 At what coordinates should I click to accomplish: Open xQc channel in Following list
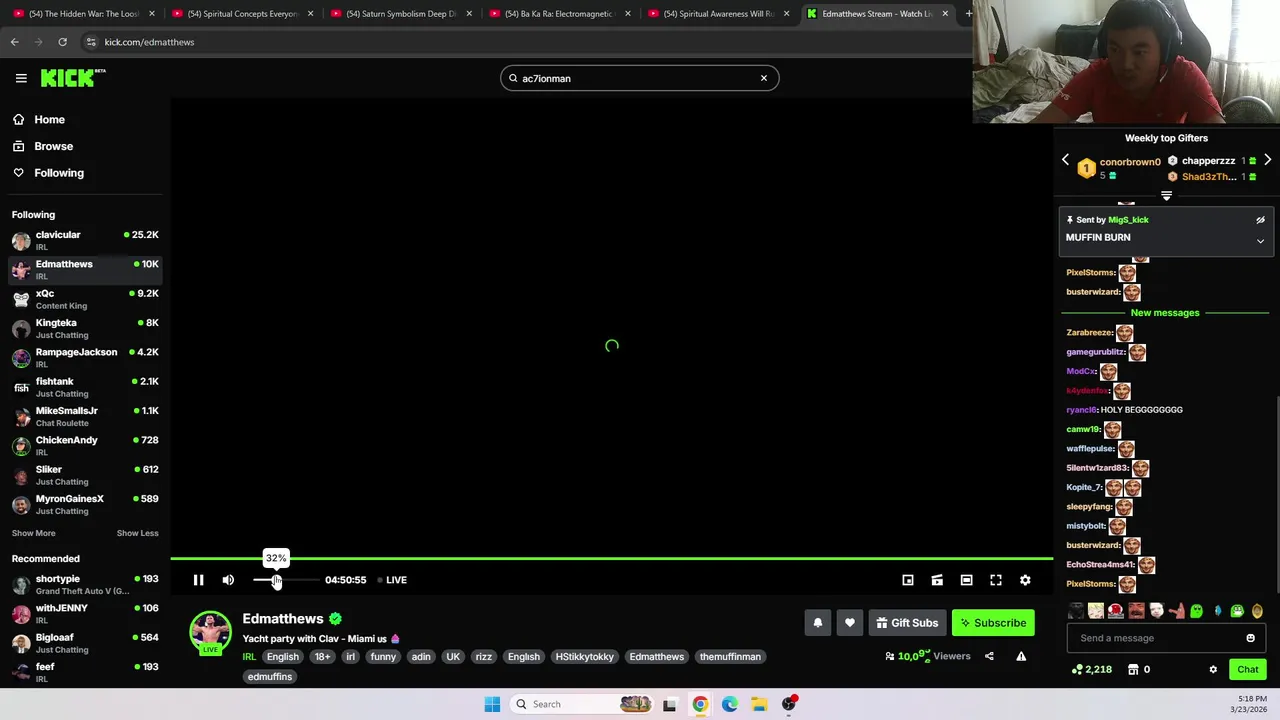[85, 299]
